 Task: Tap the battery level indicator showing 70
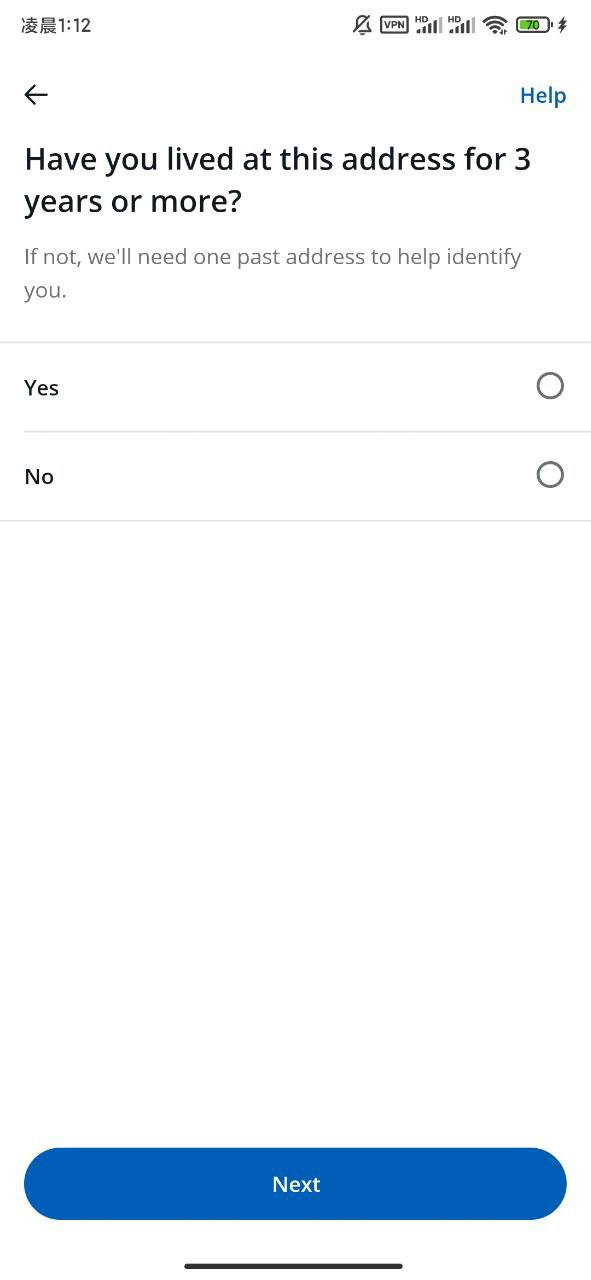[x=533, y=25]
